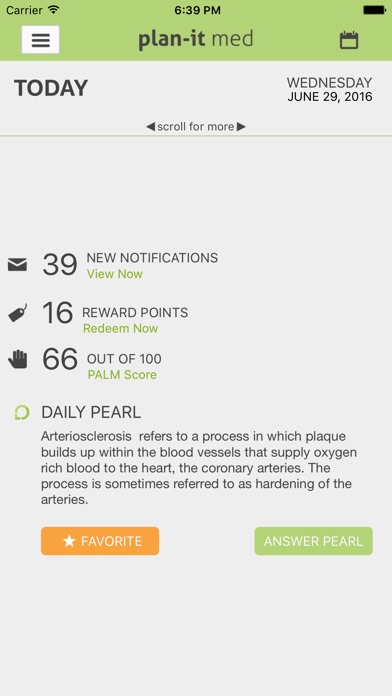Tap the star in Favorite button
The height and width of the screenshot is (696, 392).
pos(69,541)
